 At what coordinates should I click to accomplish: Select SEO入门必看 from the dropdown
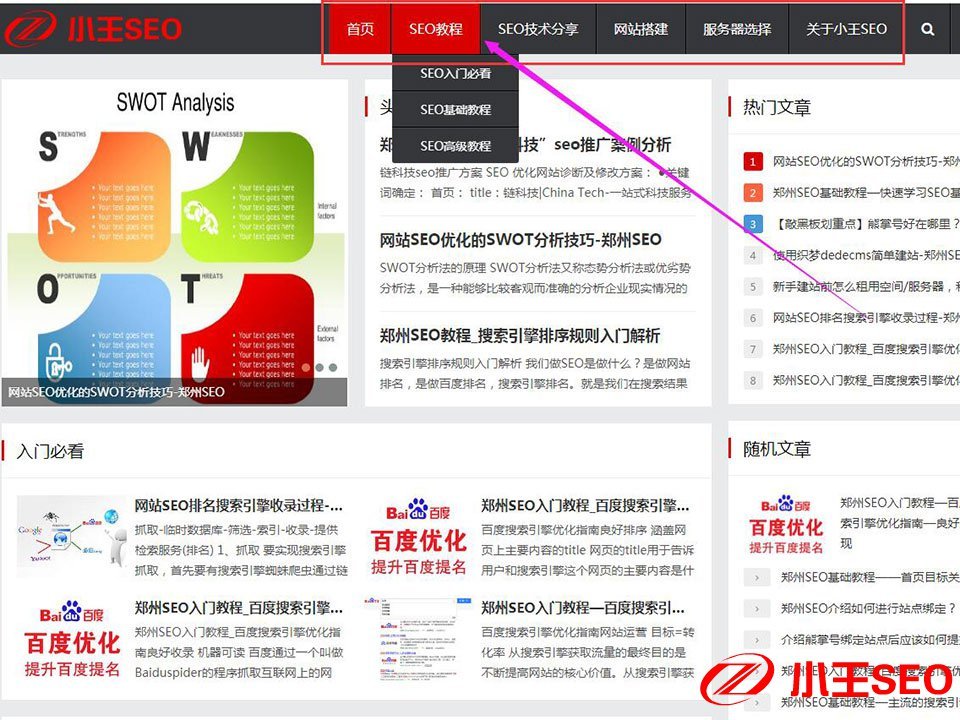coord(456,73)
